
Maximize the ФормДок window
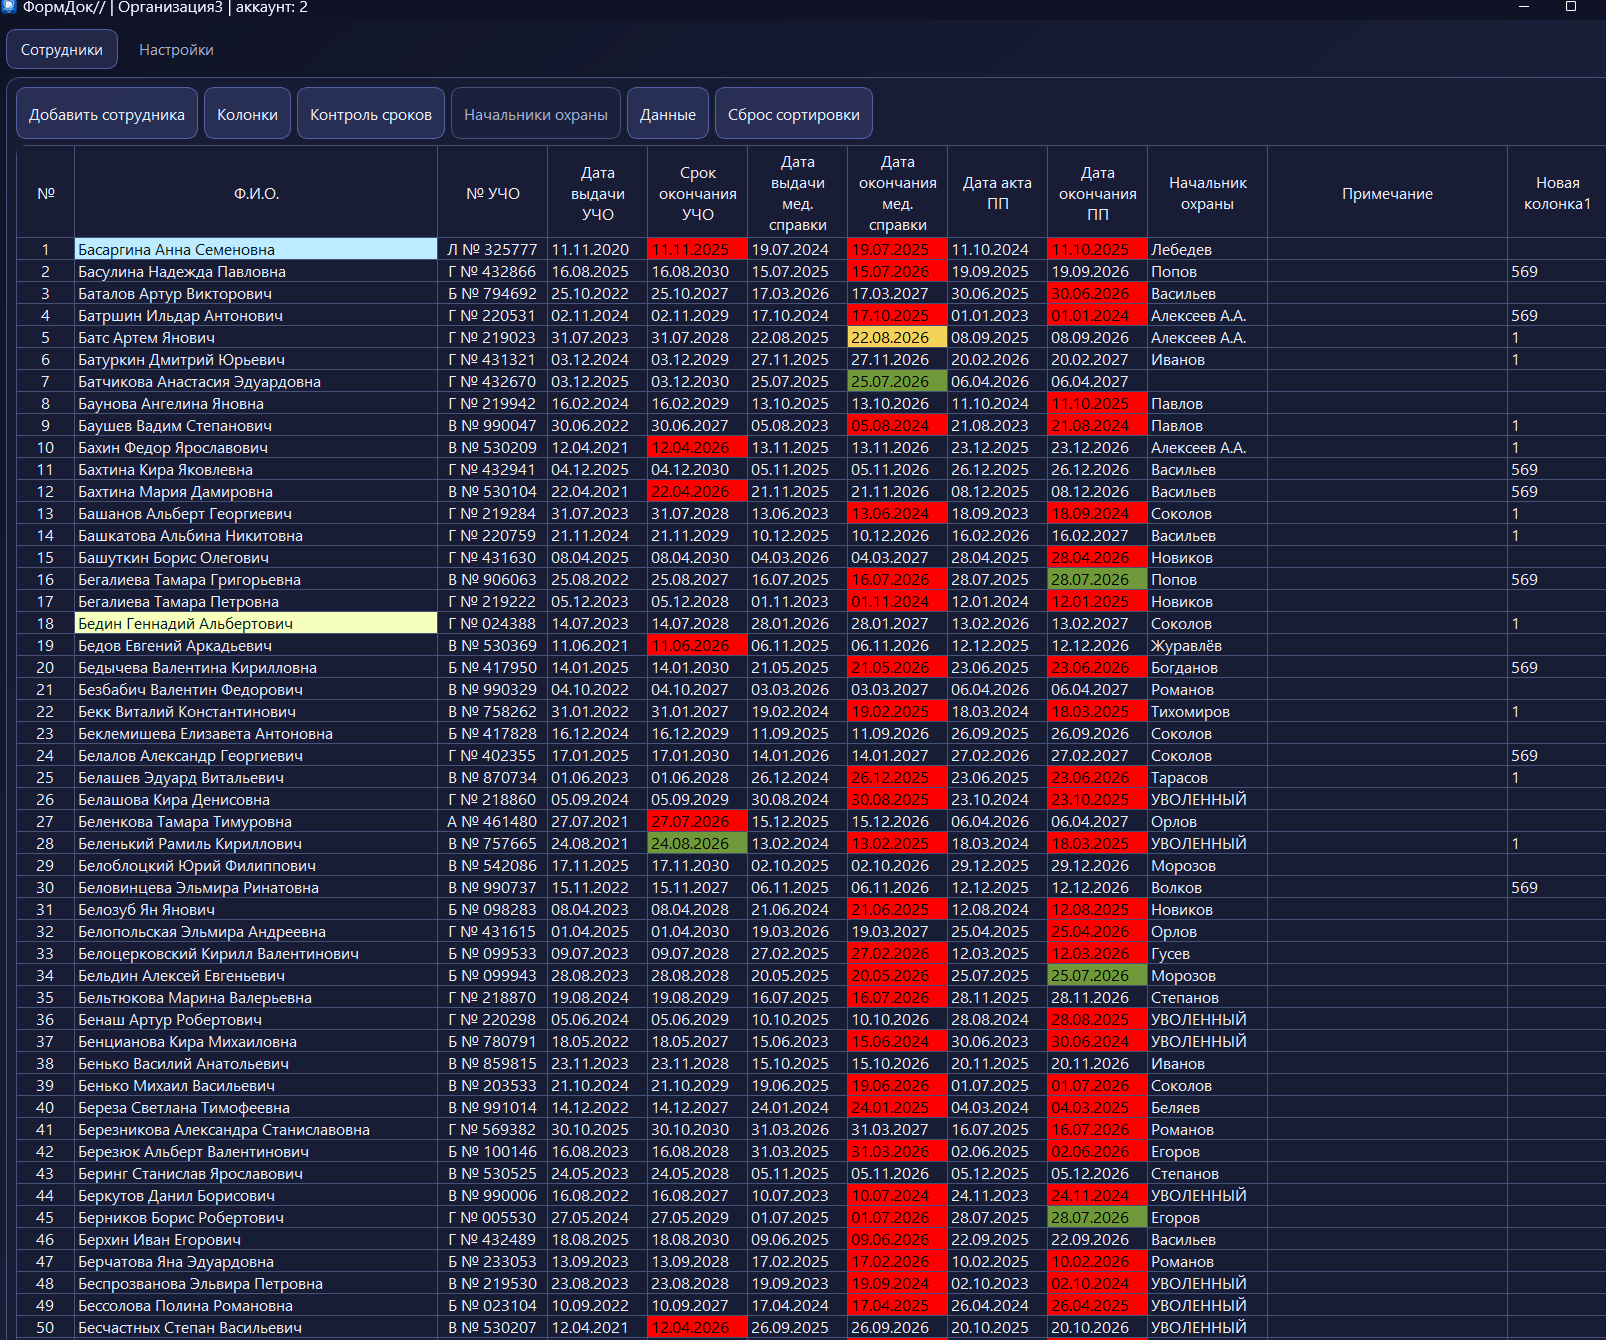pos(1571,7)
